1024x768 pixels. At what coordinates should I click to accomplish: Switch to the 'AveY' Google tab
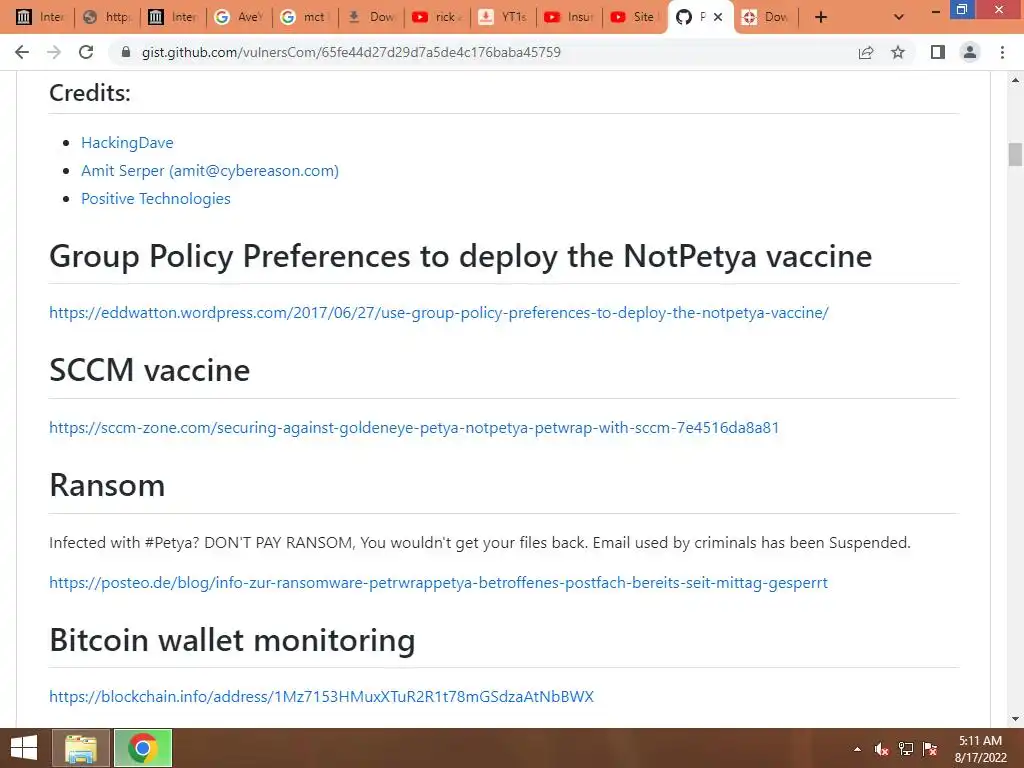click(x=239, y=17)
